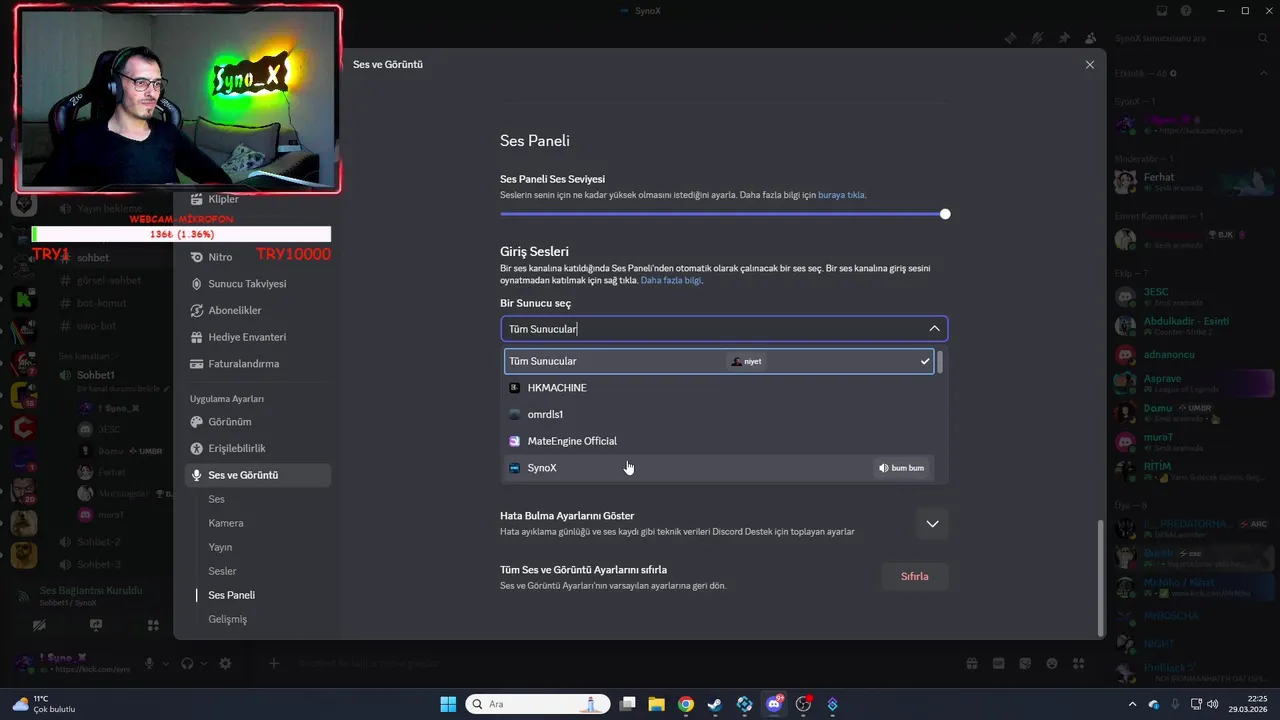Open Sunucu Takviyesi settings
Screen dimensions: 1280x720
pos(258,284)
